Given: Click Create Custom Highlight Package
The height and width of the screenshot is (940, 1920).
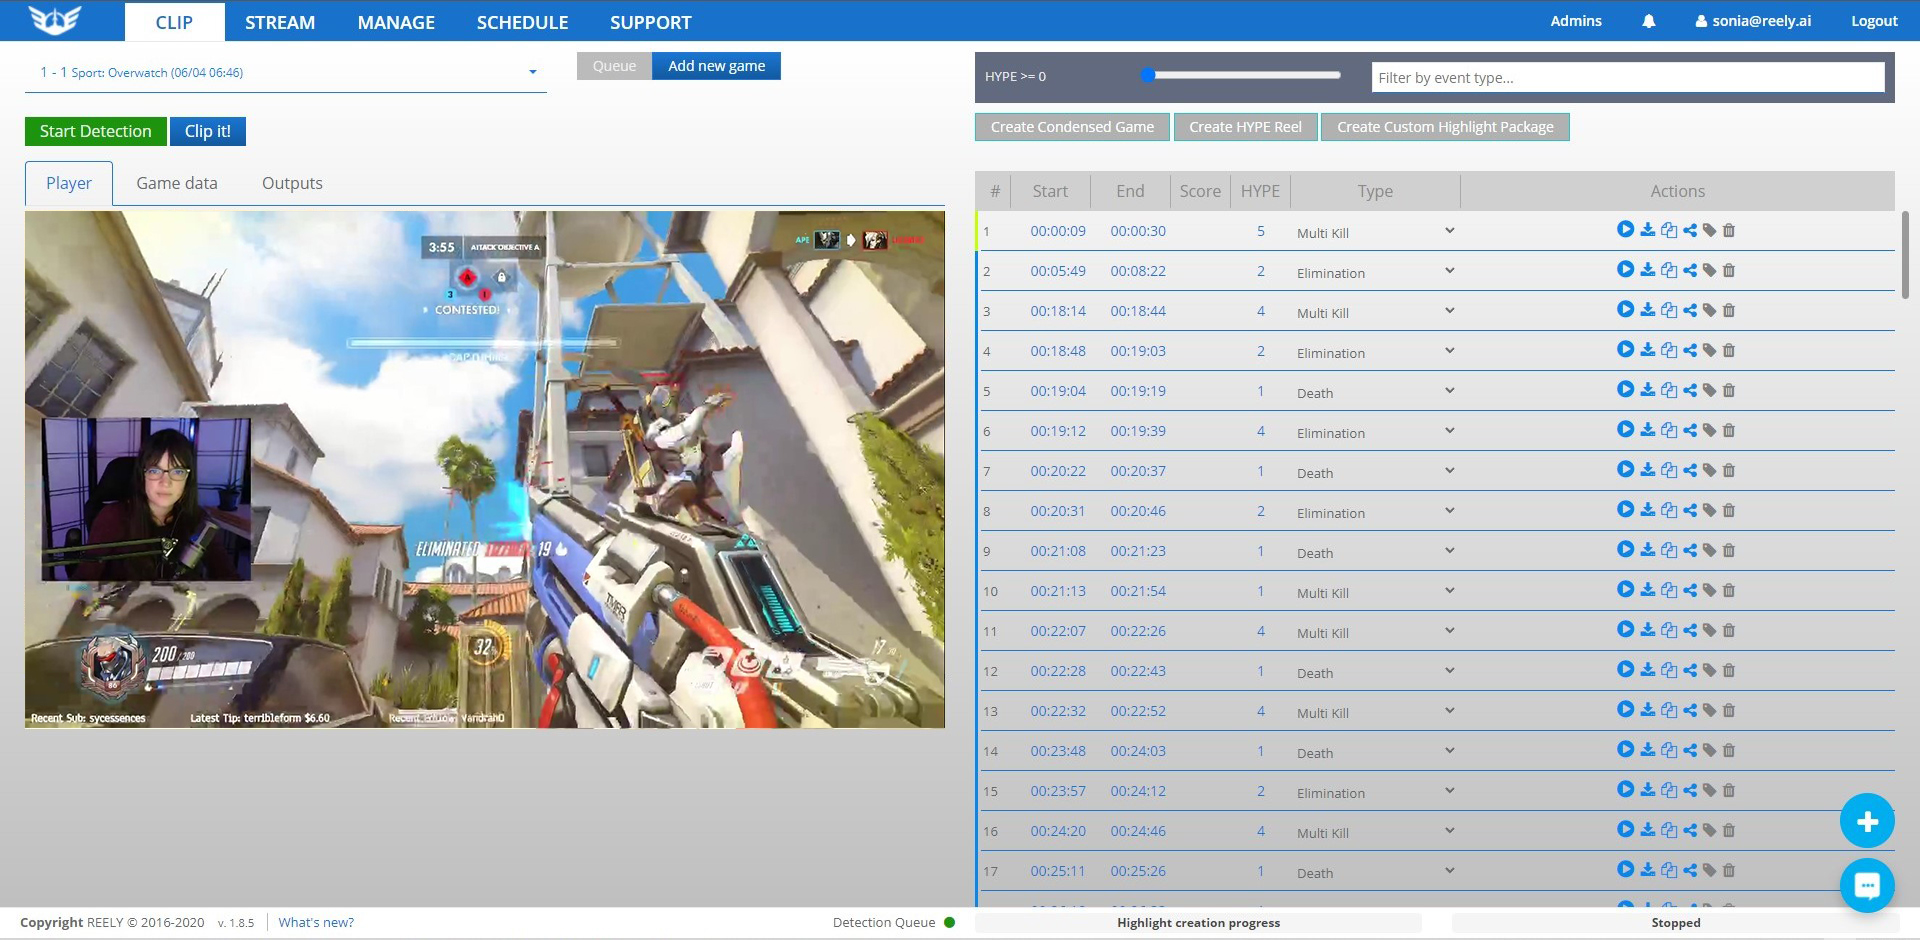Looking at the screenshot, I should click(1445, 127).
